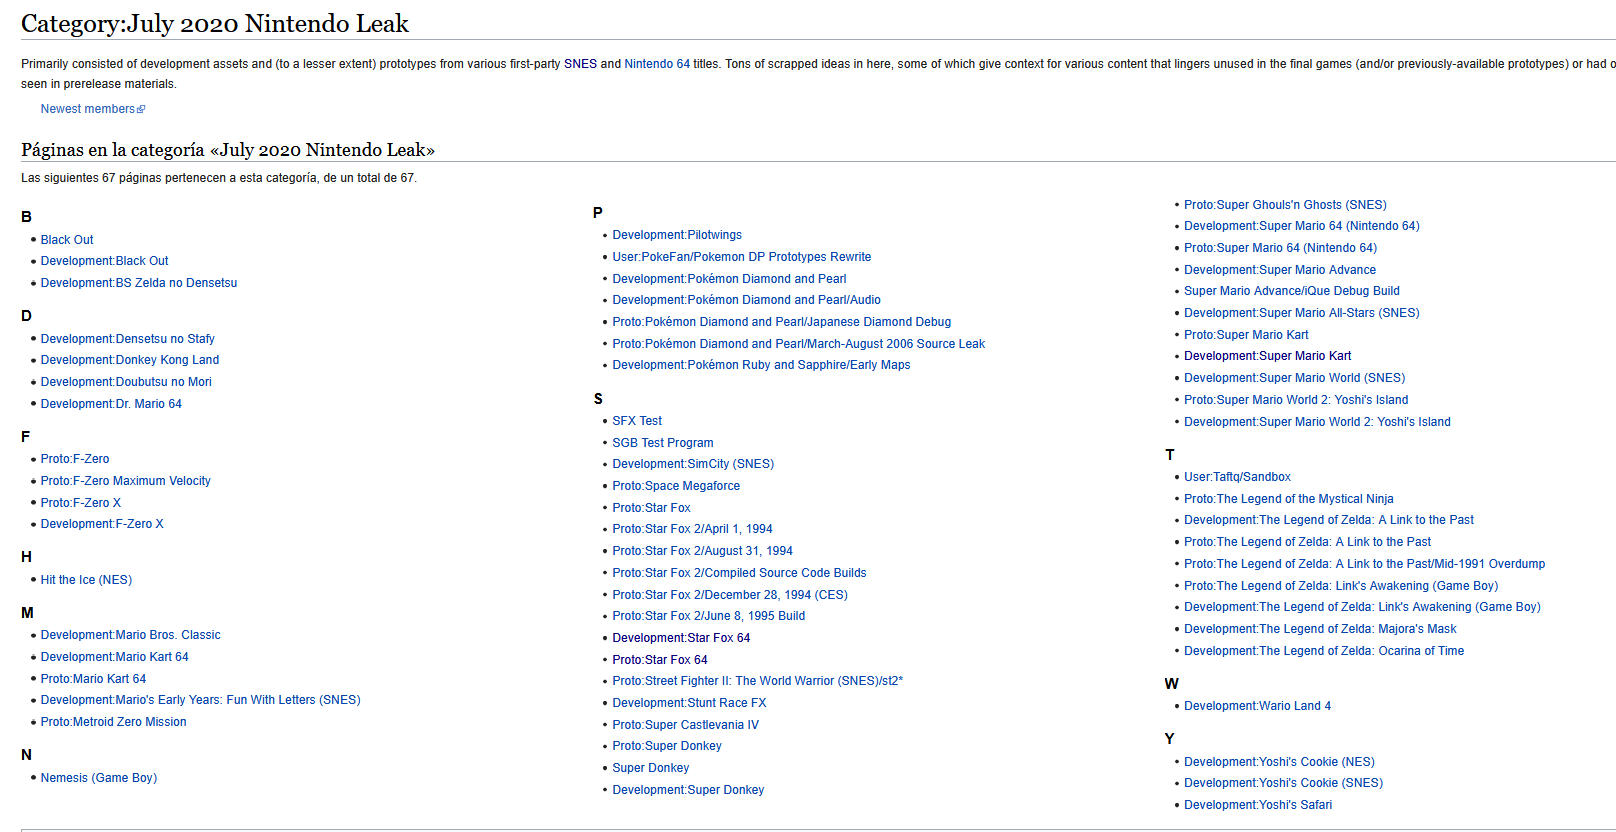Open Development:Legend of Zelda: Majora's Mask
The image size is (1616, 832).
click(x=1320, y=629)
